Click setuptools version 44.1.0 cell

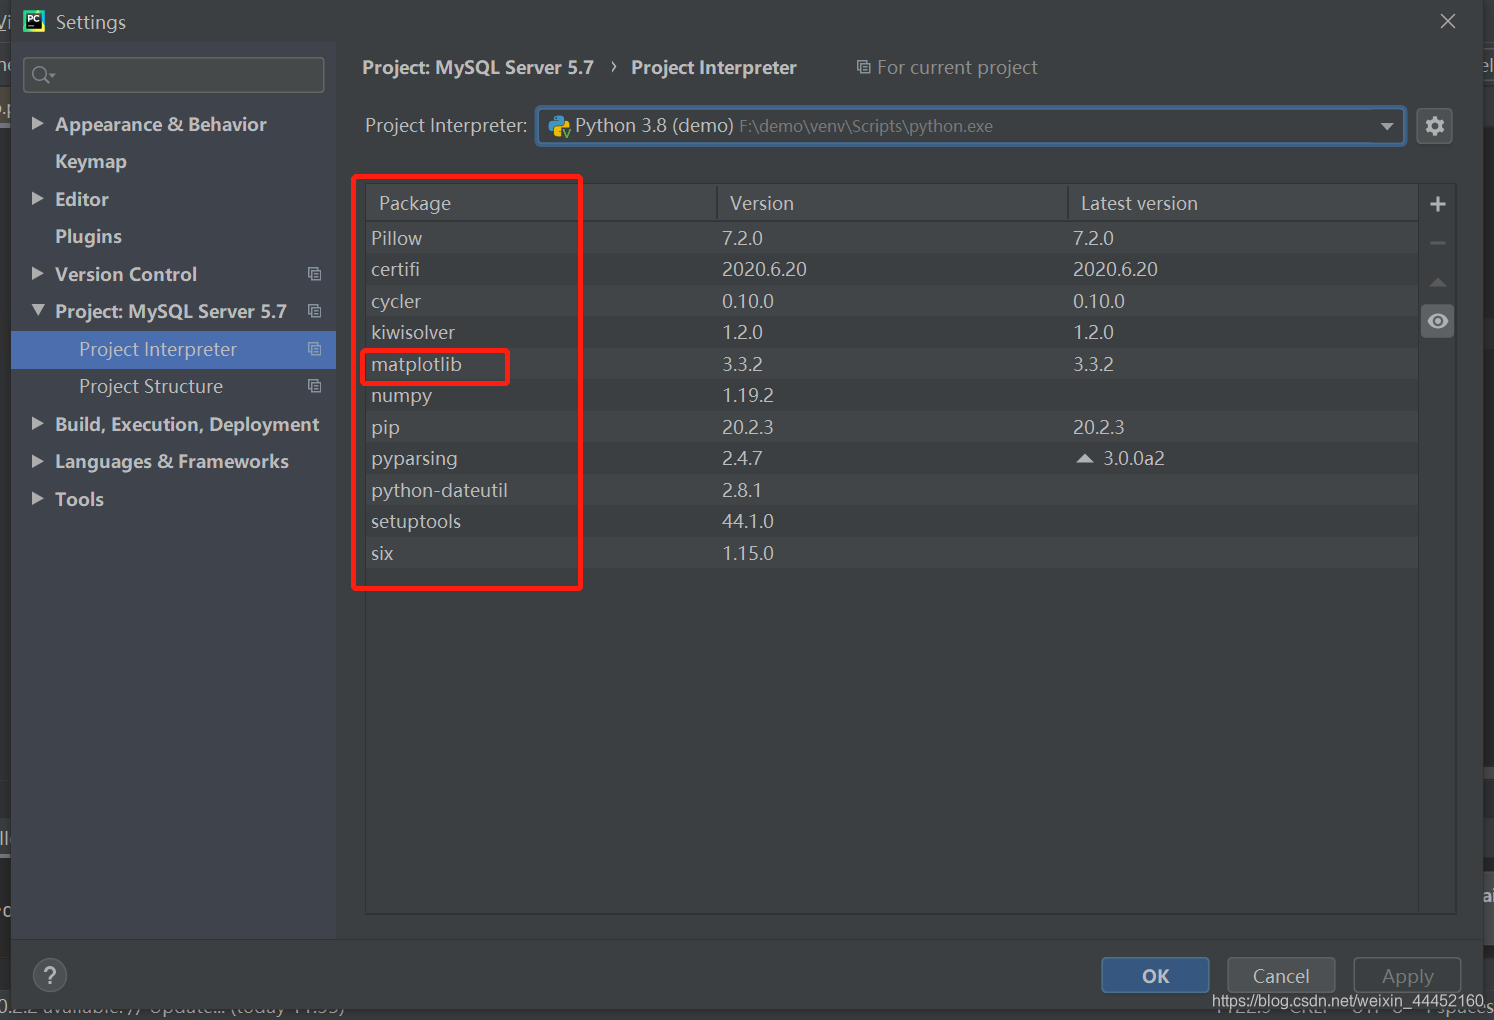coord(748,521)
